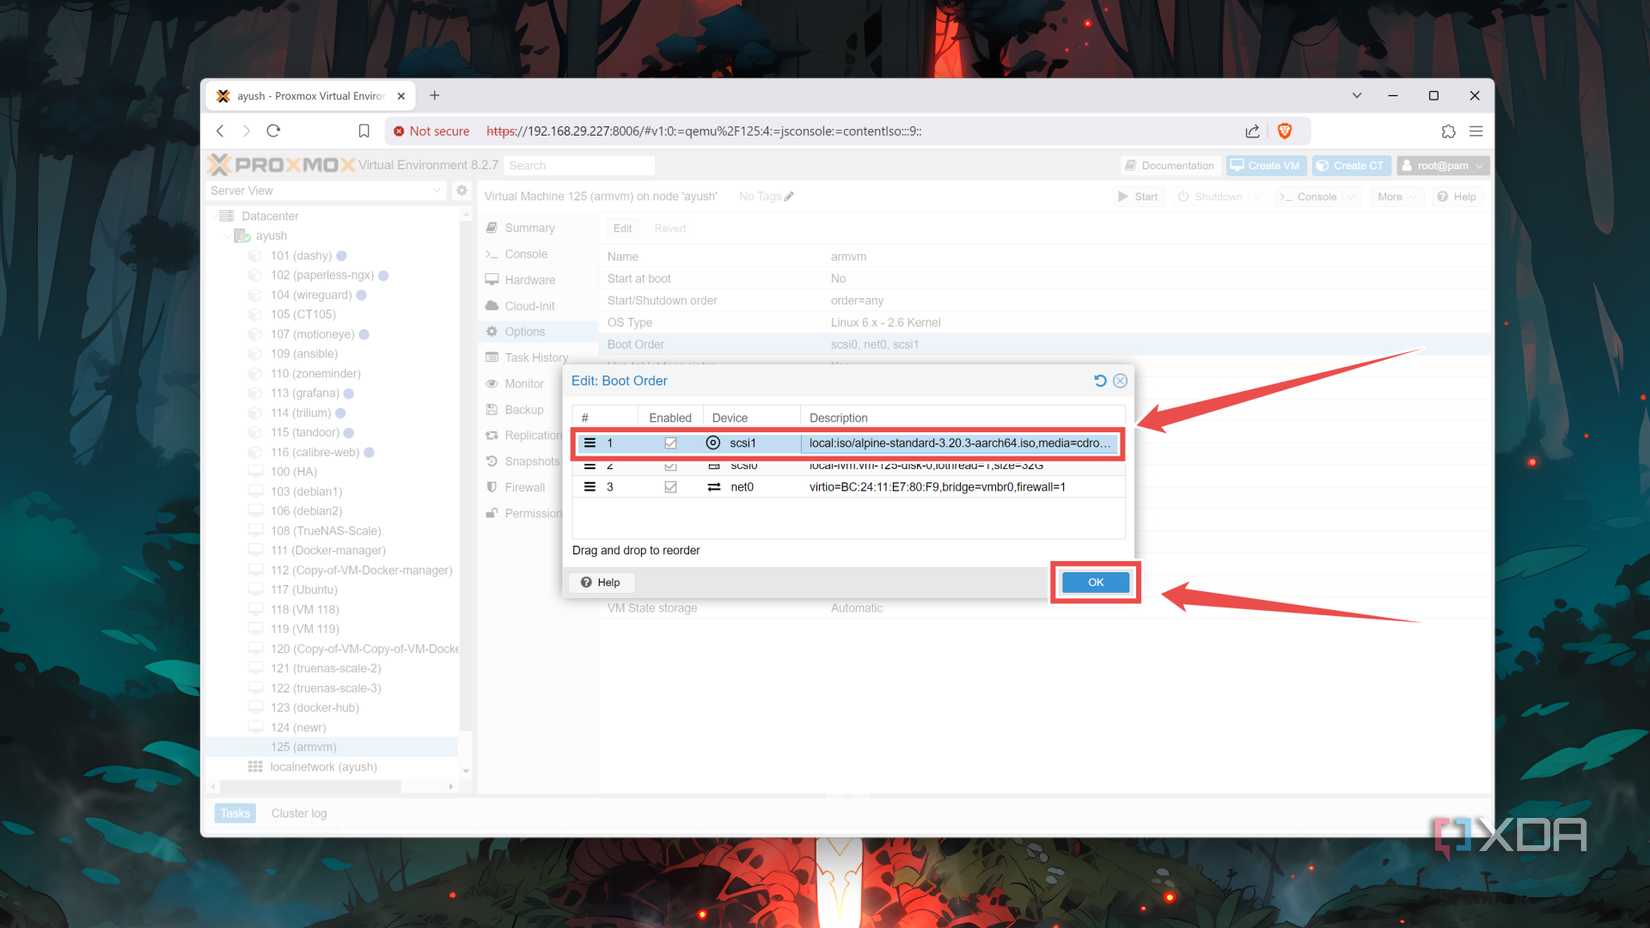The image size is (1650, 928).
Task: Open the Brave Shields icon
Action: (x=1285, y=131)
